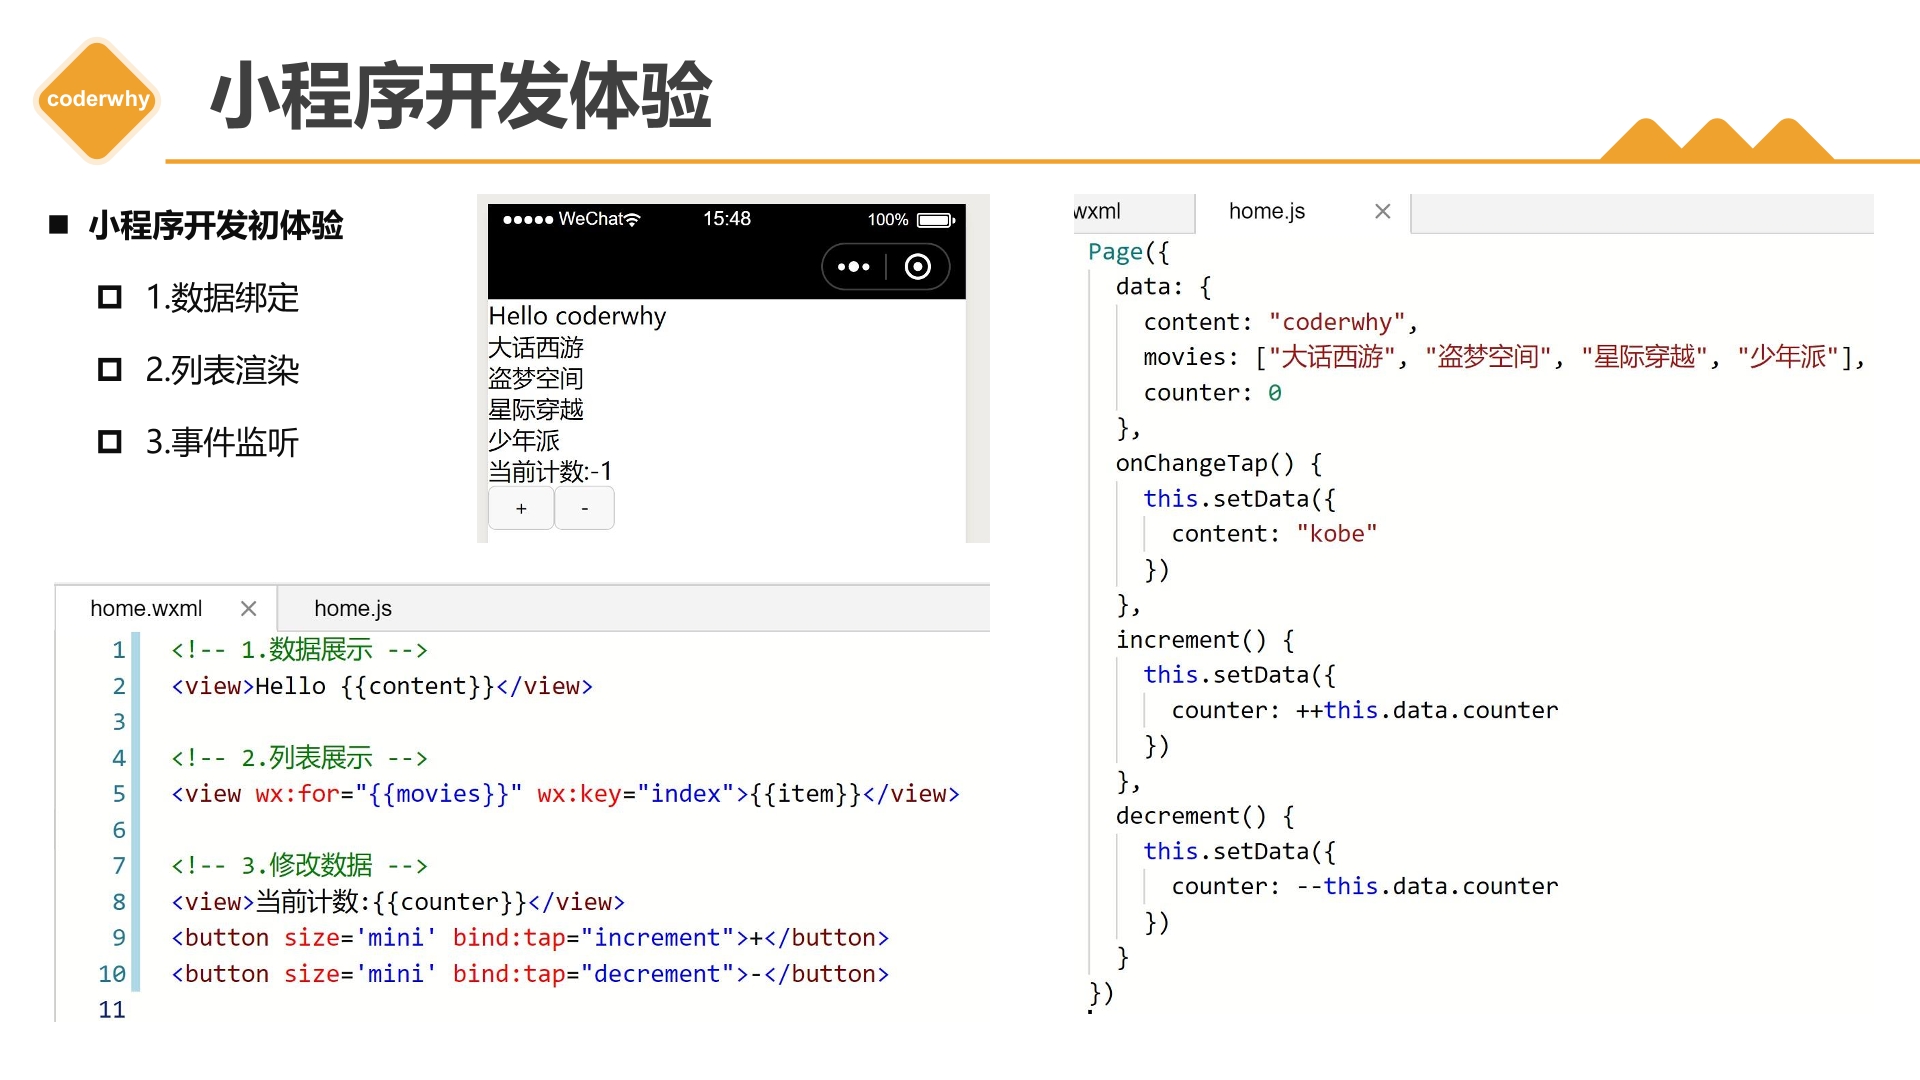Tap the - mini button in the simulator
The width and height of the screenshot is (1920, 1080).
pos(585,508)
